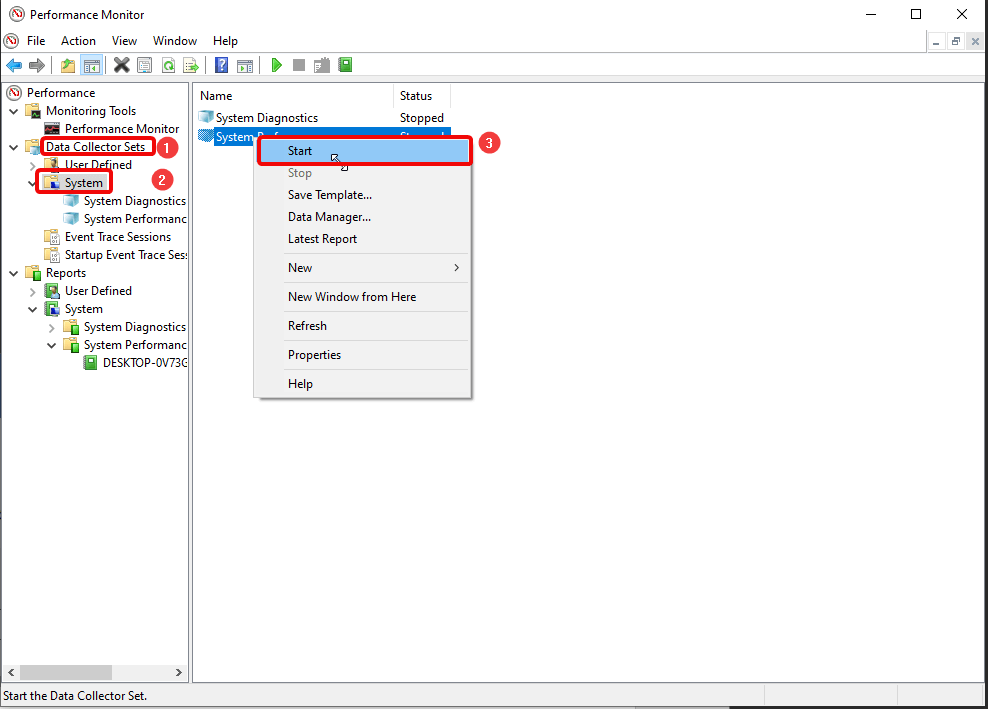The image size is (988, 709).
Task: Toggle the Export List toolbar icon
Action: [192, 64]
